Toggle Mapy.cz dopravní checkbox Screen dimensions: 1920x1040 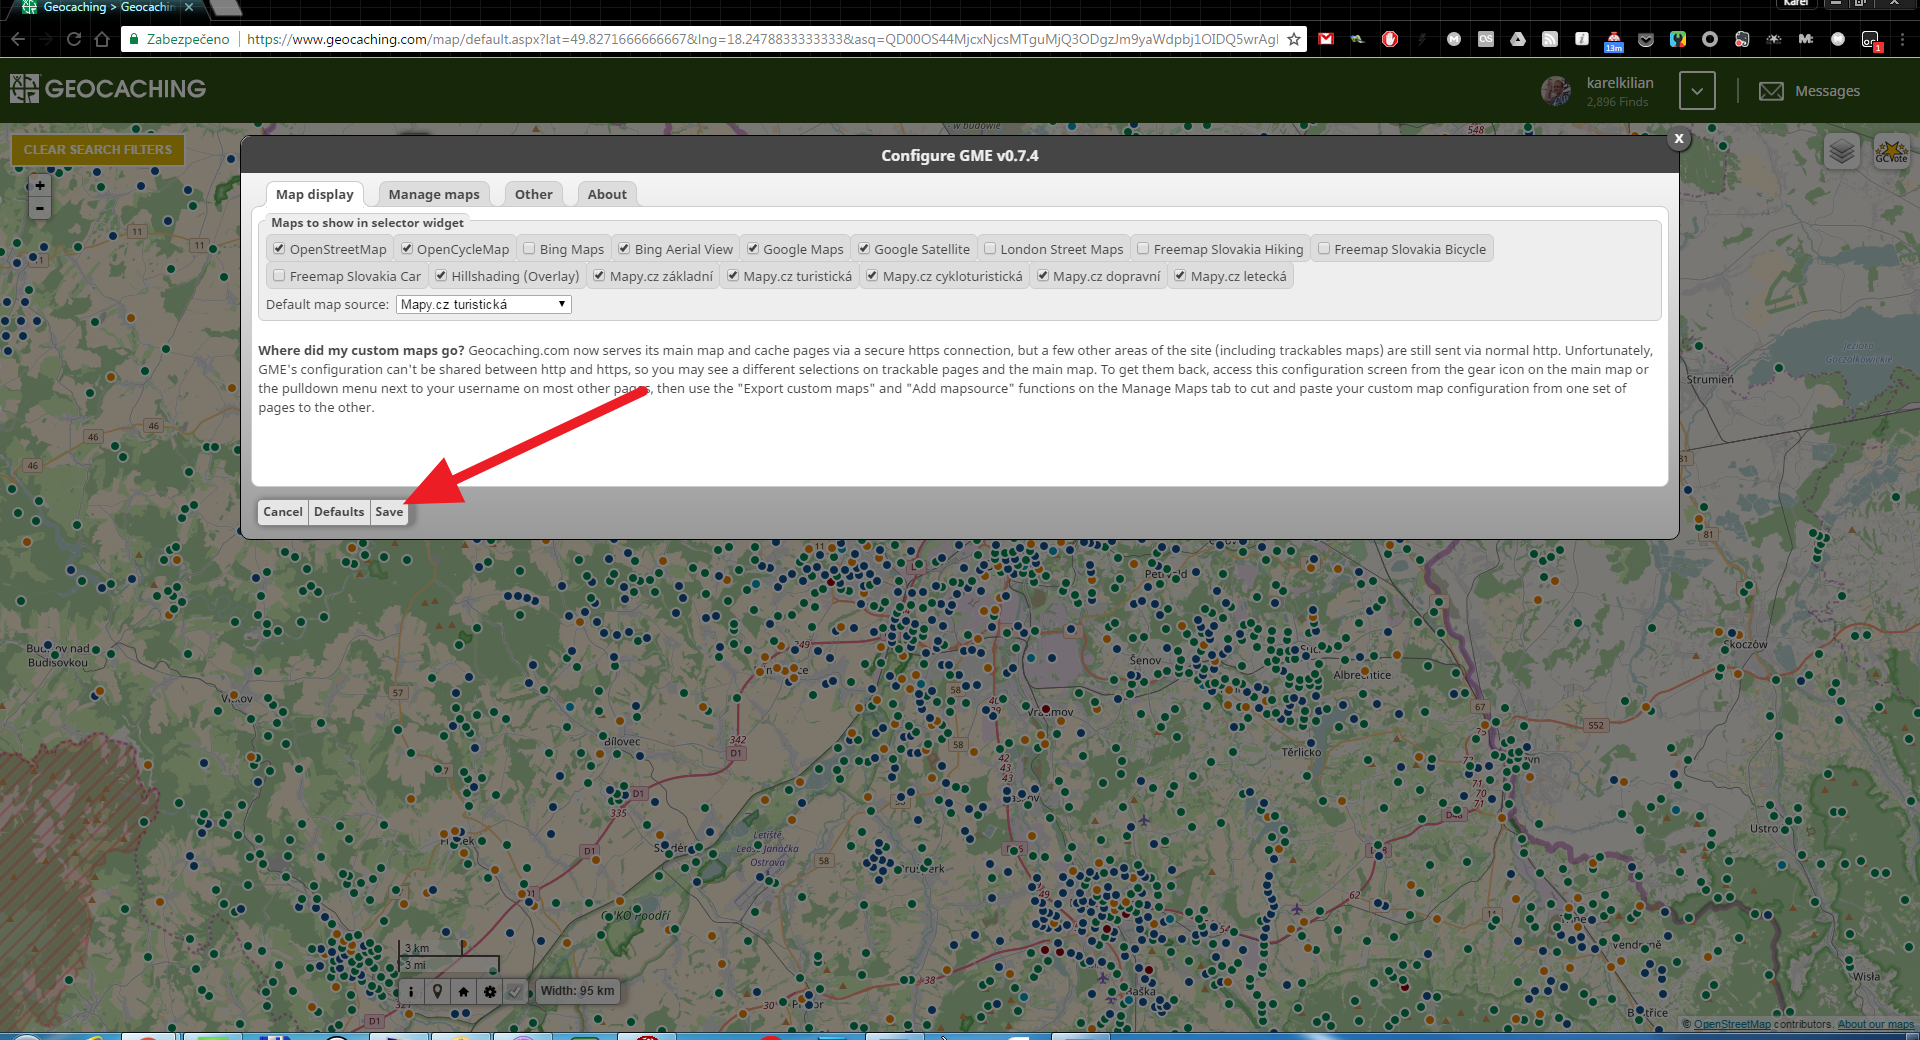1043,276
